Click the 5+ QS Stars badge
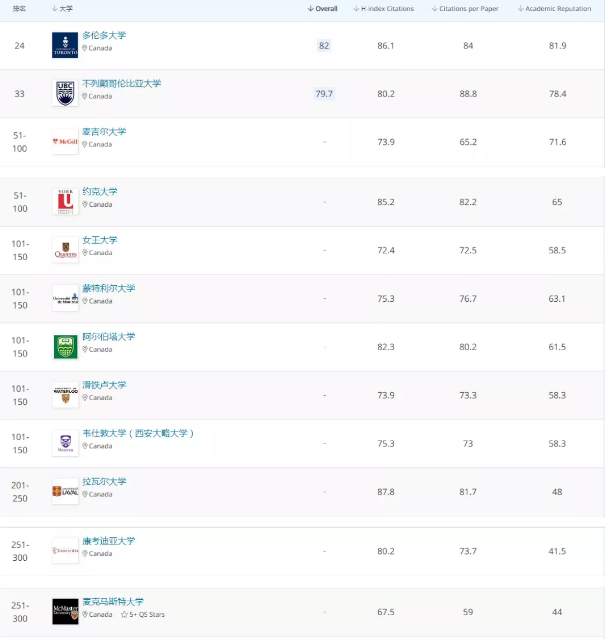605x639 pixels. click(x=143, y=615)
